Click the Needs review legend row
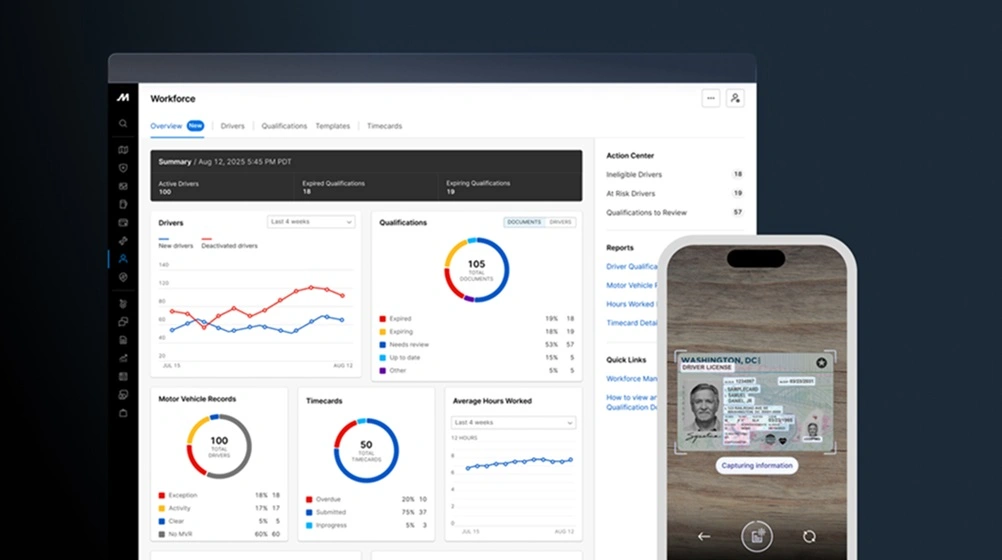The width and height of the screenshot is (1002, 560). click(477, 345)
